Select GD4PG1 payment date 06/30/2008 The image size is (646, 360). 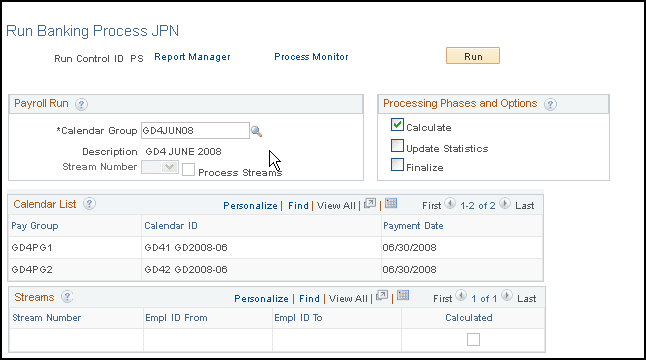[410, 248]
